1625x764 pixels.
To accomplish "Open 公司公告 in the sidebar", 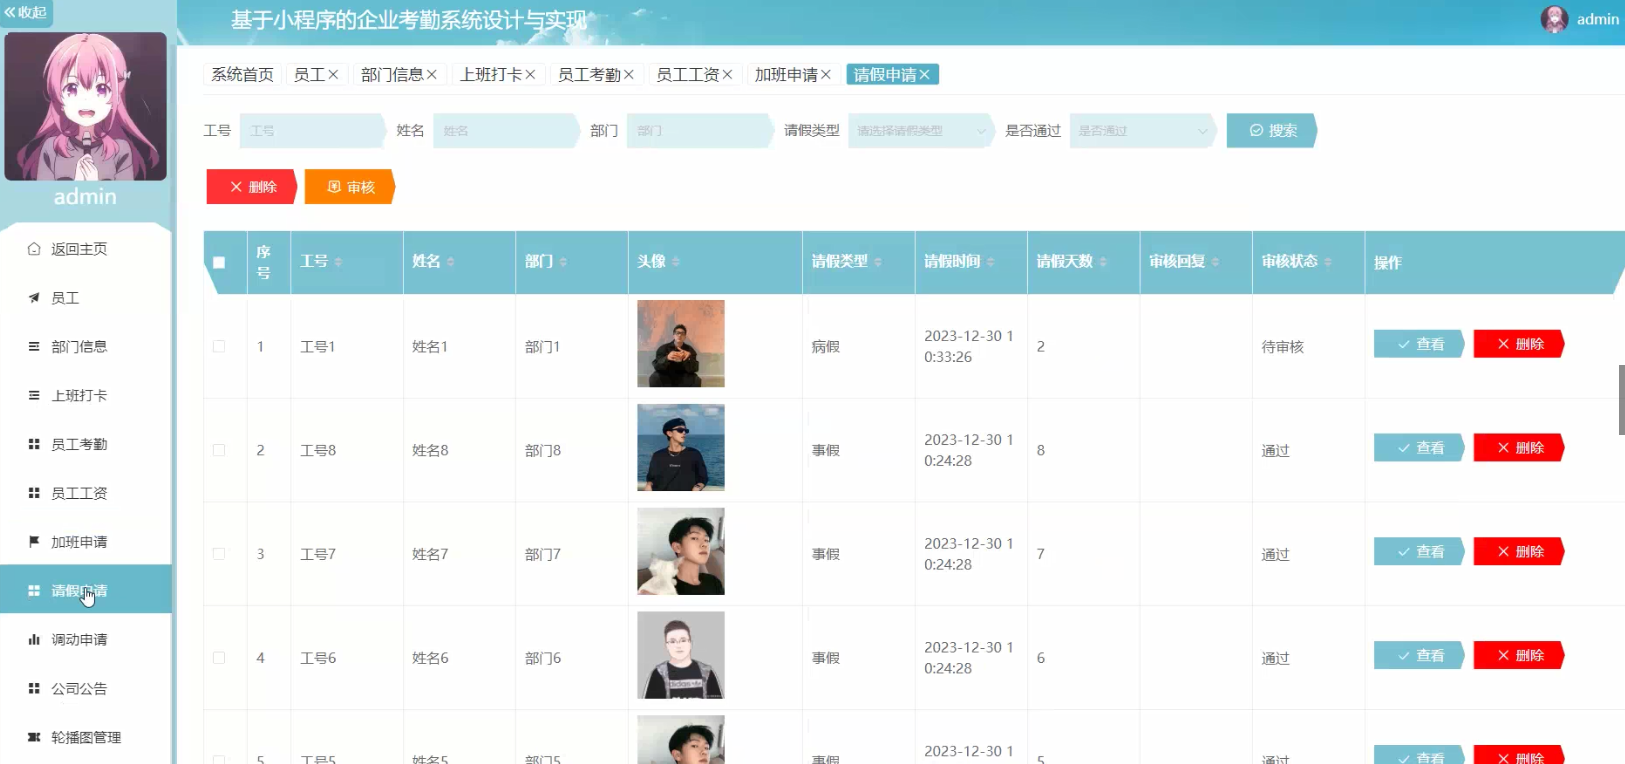I will tap(86, 689).
